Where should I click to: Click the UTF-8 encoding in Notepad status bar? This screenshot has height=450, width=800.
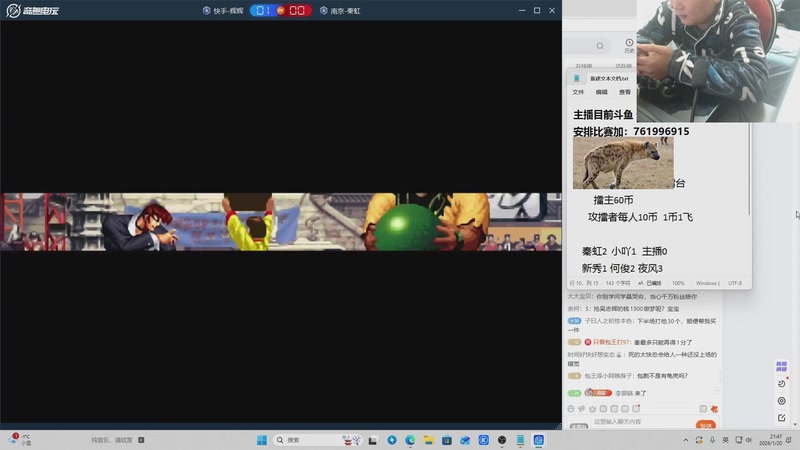tap(735, 283)
